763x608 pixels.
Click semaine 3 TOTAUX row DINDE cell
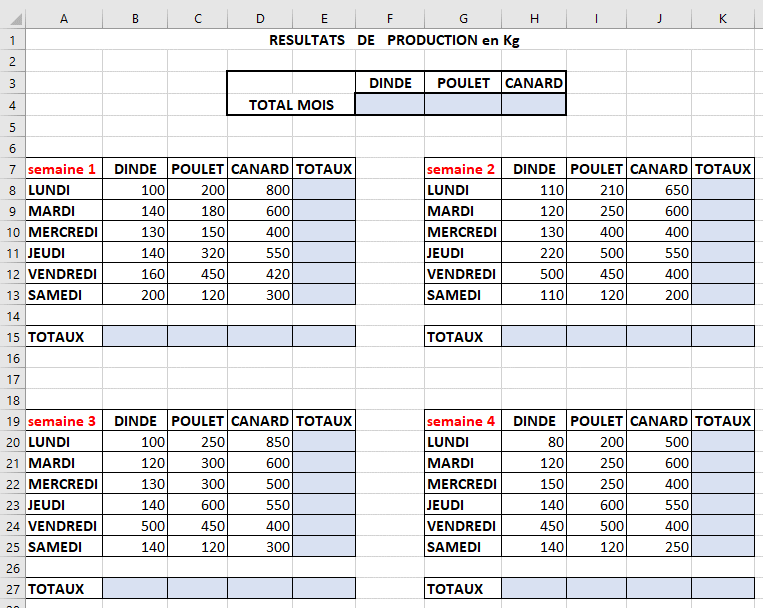click(x=134, y=589)
